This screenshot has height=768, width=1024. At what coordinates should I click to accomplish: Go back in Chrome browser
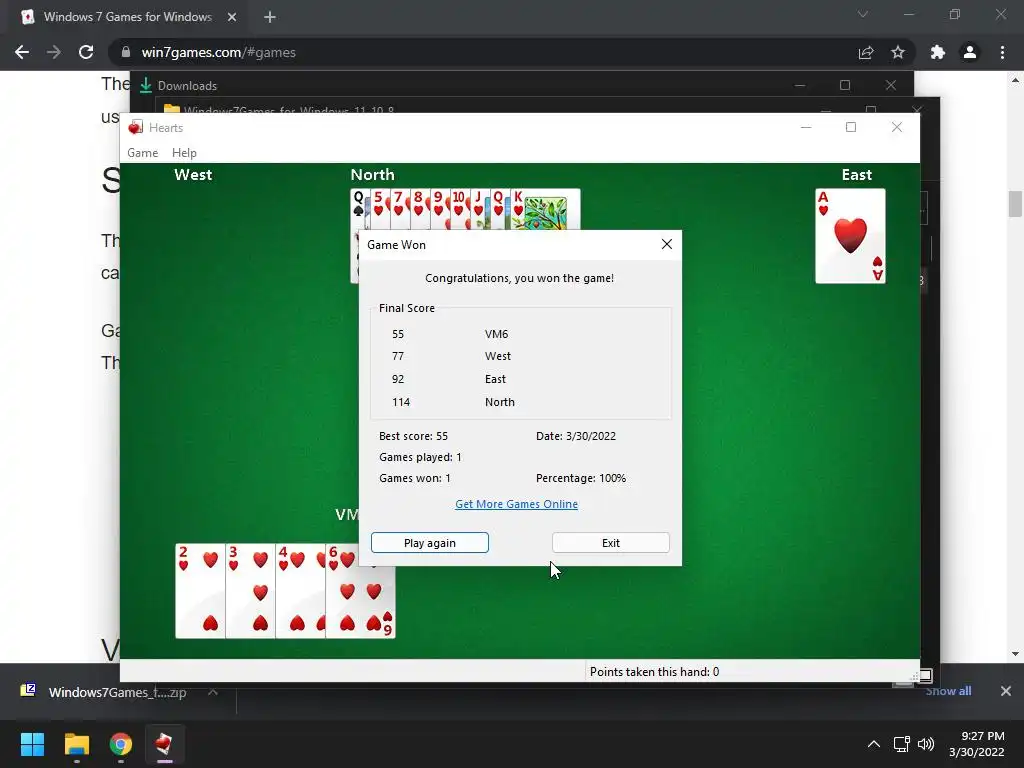click(22, 52)
